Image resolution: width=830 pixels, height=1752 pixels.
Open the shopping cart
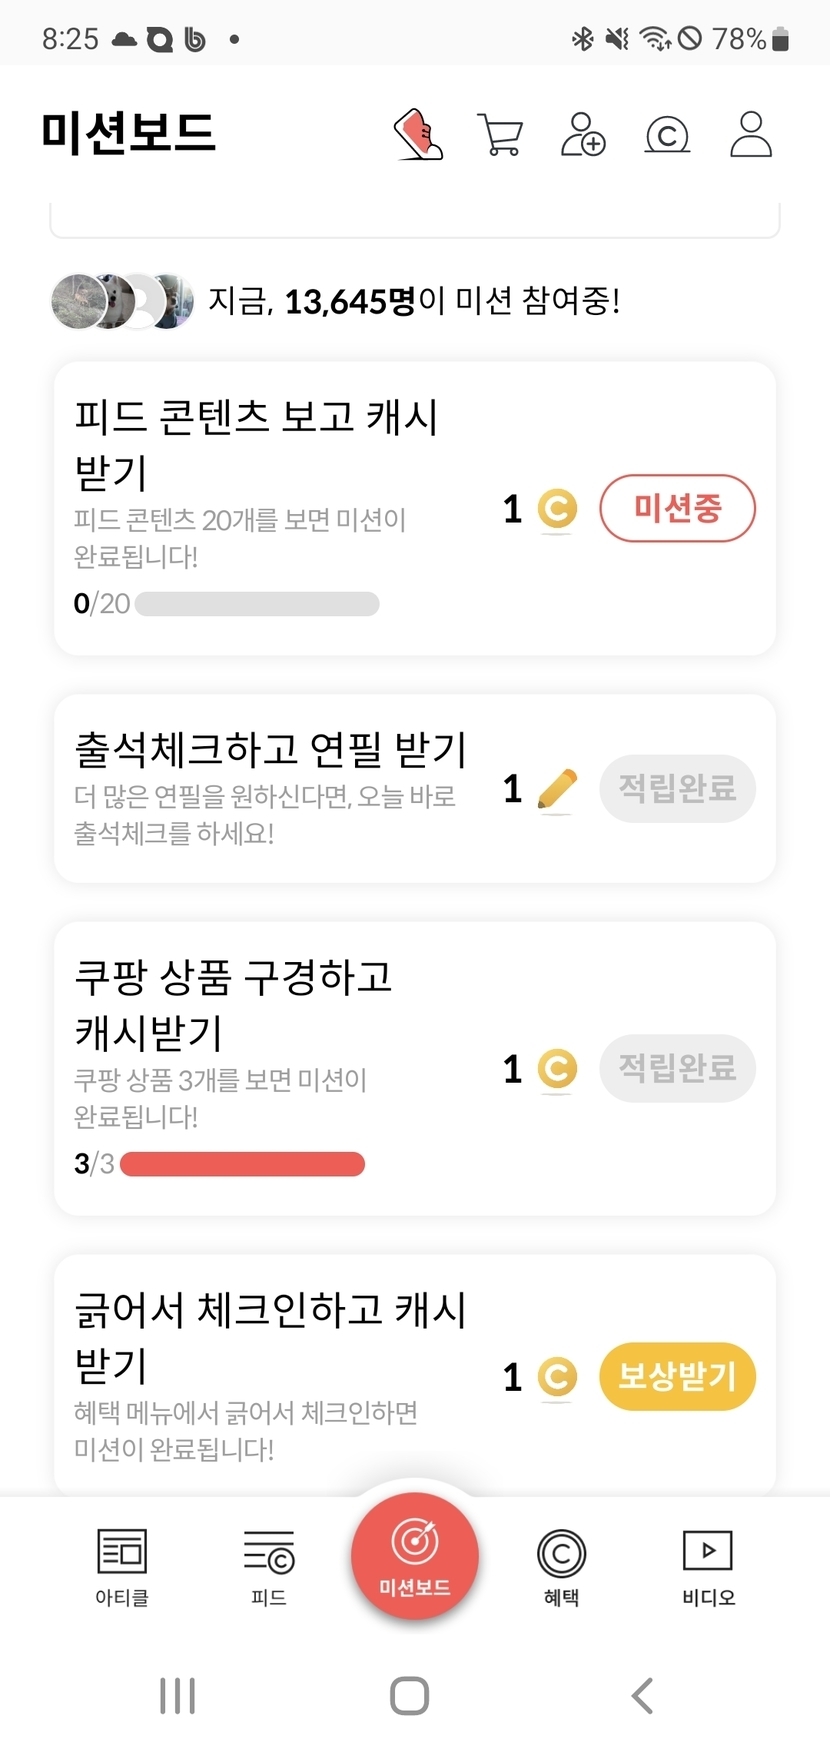(x=500, y=134)
